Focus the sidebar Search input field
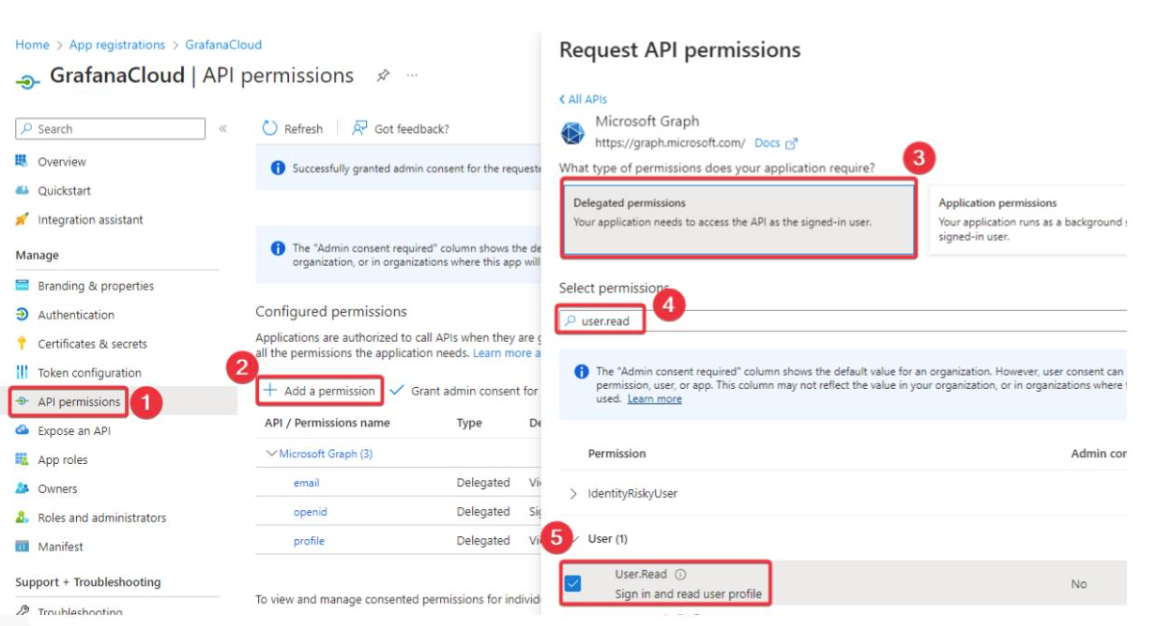 111,128
